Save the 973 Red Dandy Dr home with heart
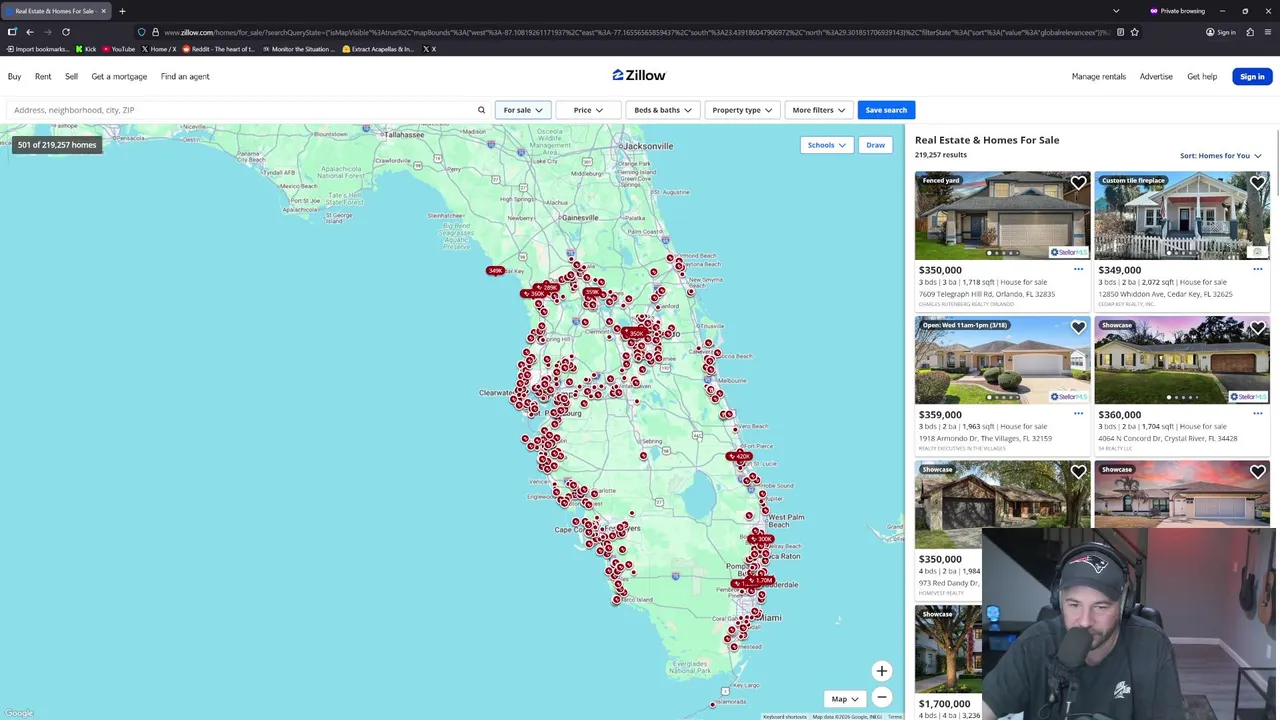Image resolution: width=1280 pixels, height=720 pixels. [1078, 472]
